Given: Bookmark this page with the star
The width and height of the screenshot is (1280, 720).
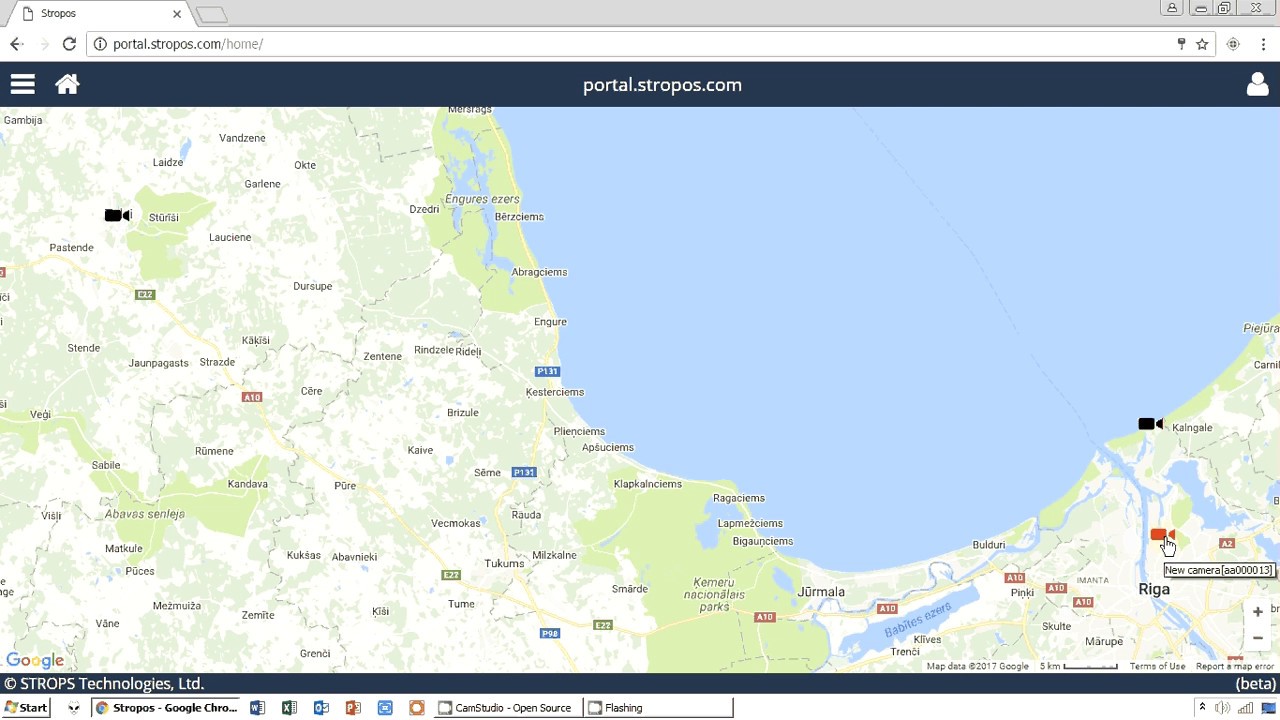Looking at the screenshot, I should click(x=1202, y=44).
